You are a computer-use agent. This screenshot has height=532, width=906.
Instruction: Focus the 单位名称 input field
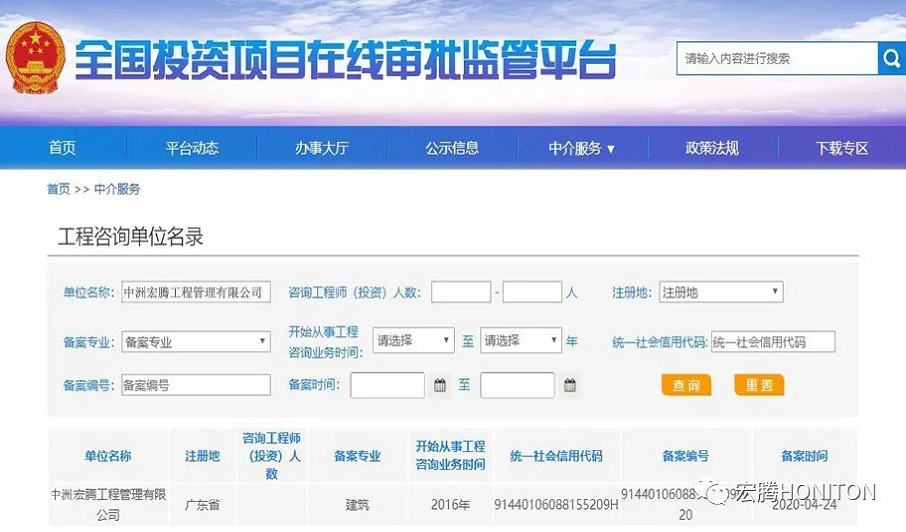pos(196,292)
